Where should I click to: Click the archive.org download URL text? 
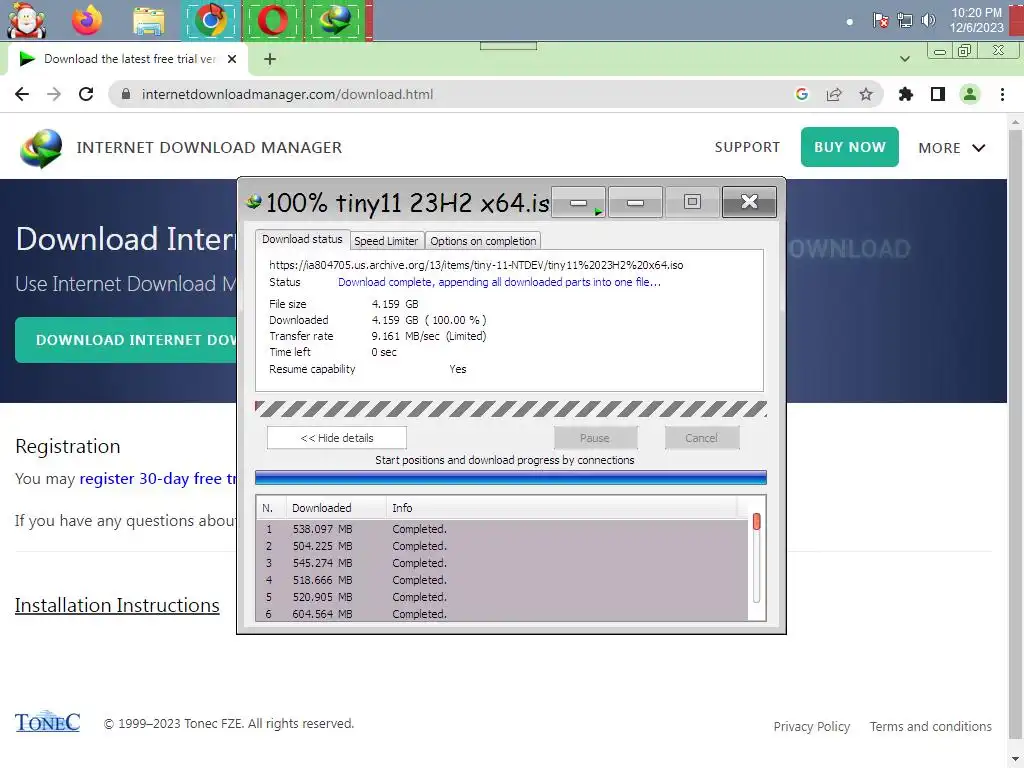point(476,265)
